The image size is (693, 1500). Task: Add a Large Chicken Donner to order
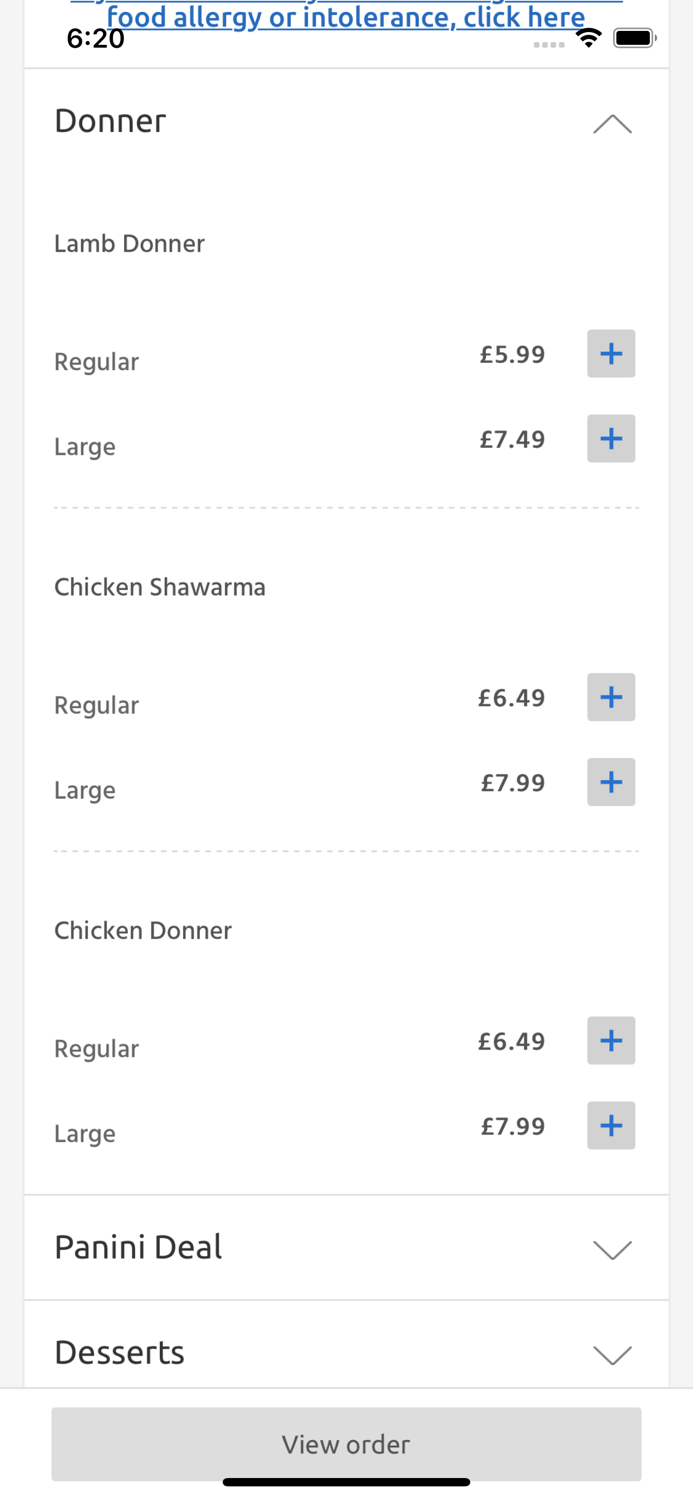click(x=611, y=1125)
